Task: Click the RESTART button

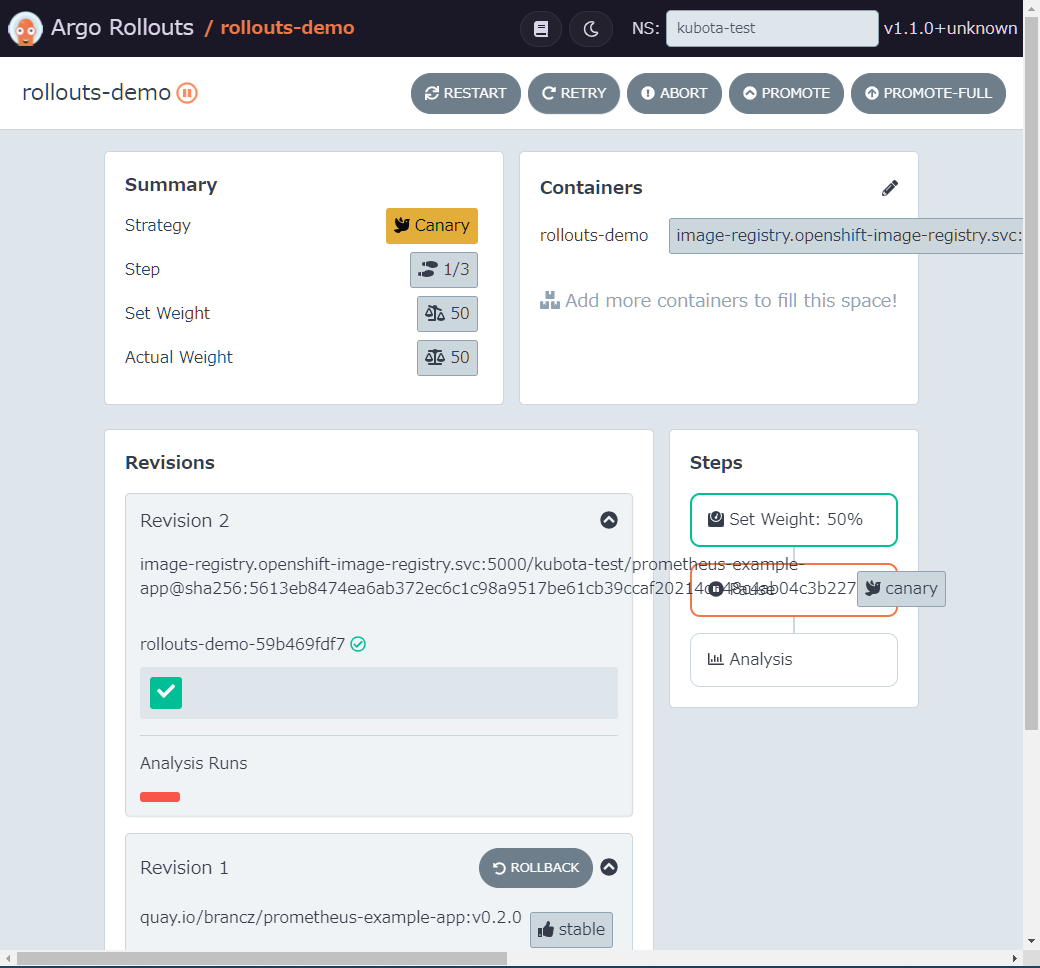Action: tap(466, 94)
